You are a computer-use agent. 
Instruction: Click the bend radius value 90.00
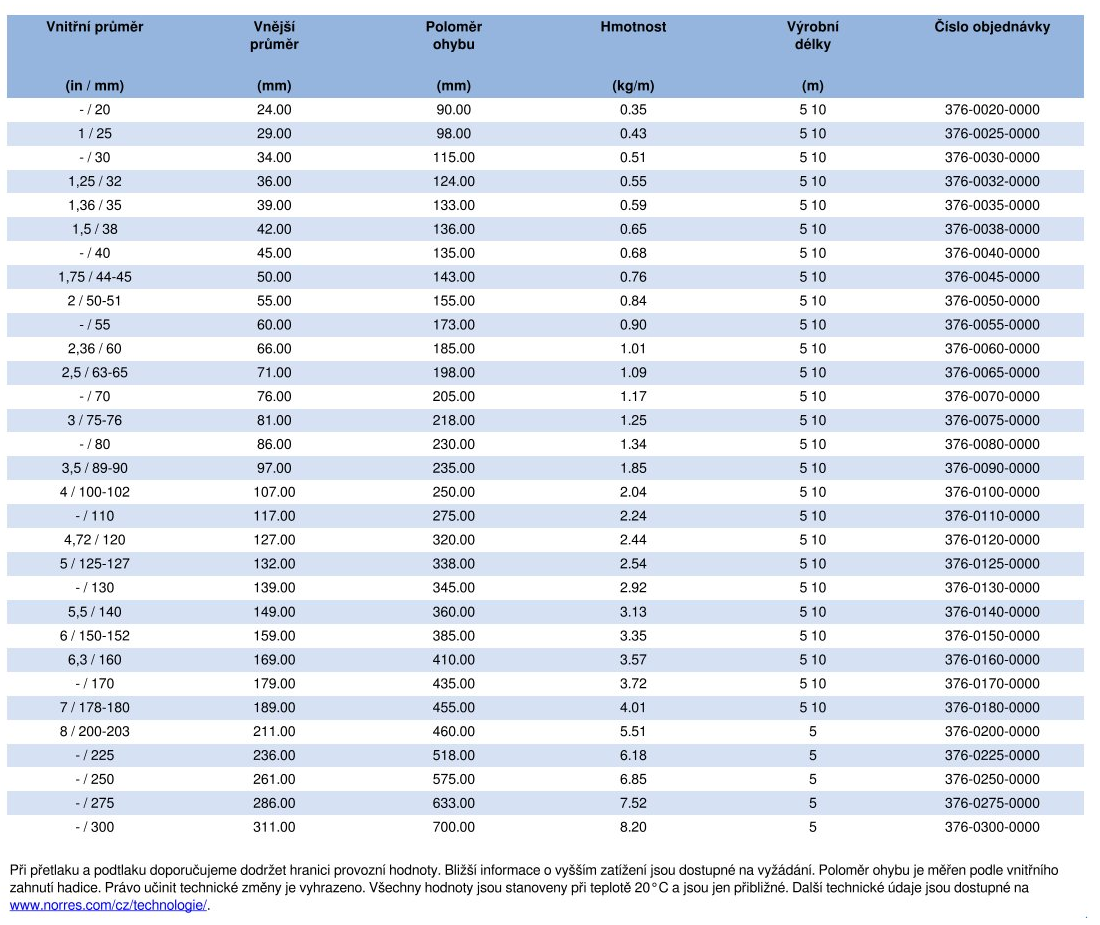454,110
